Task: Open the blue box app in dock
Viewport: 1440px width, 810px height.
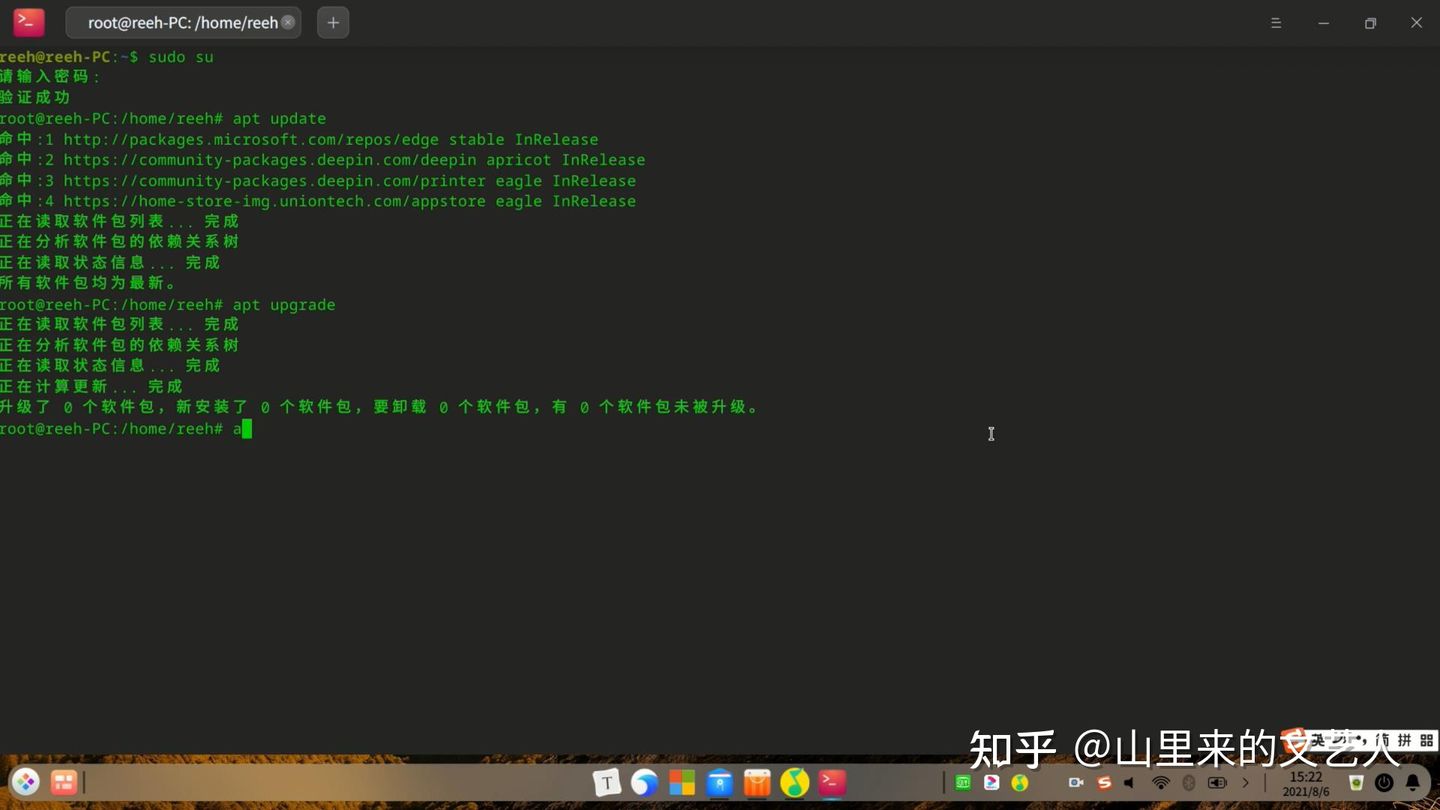Action: tap(720, 782)
